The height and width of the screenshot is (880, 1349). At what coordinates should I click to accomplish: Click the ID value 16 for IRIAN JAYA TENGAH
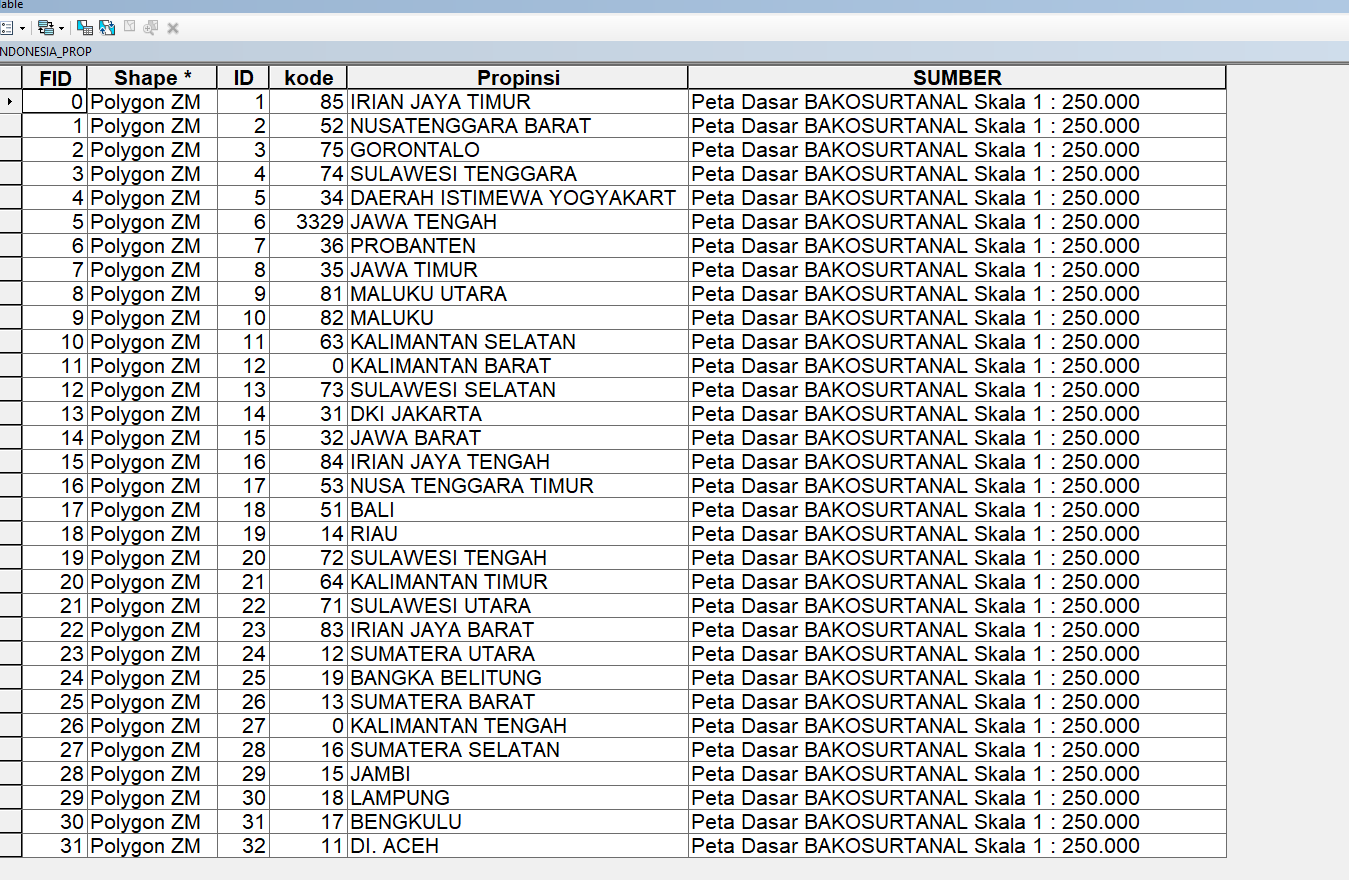coord(243,462)
